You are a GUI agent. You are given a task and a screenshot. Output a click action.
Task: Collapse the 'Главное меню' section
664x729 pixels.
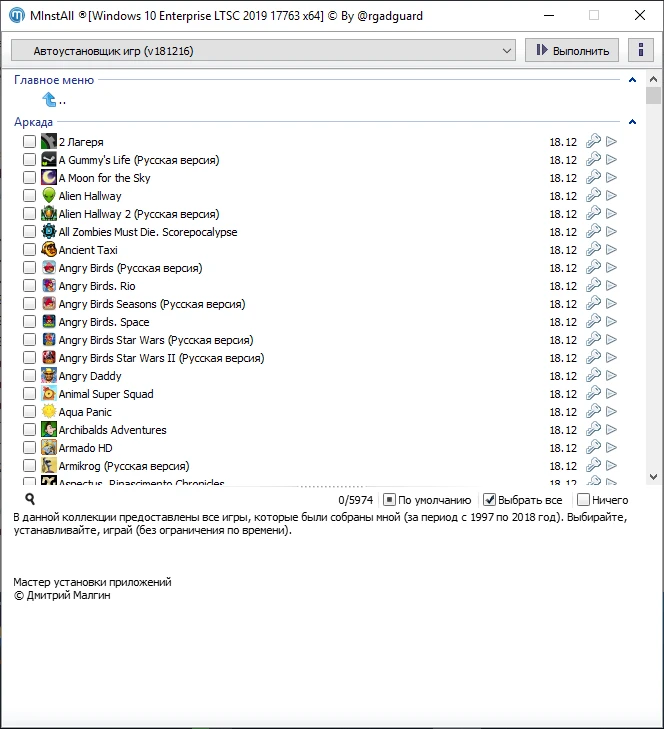(632, 80)
